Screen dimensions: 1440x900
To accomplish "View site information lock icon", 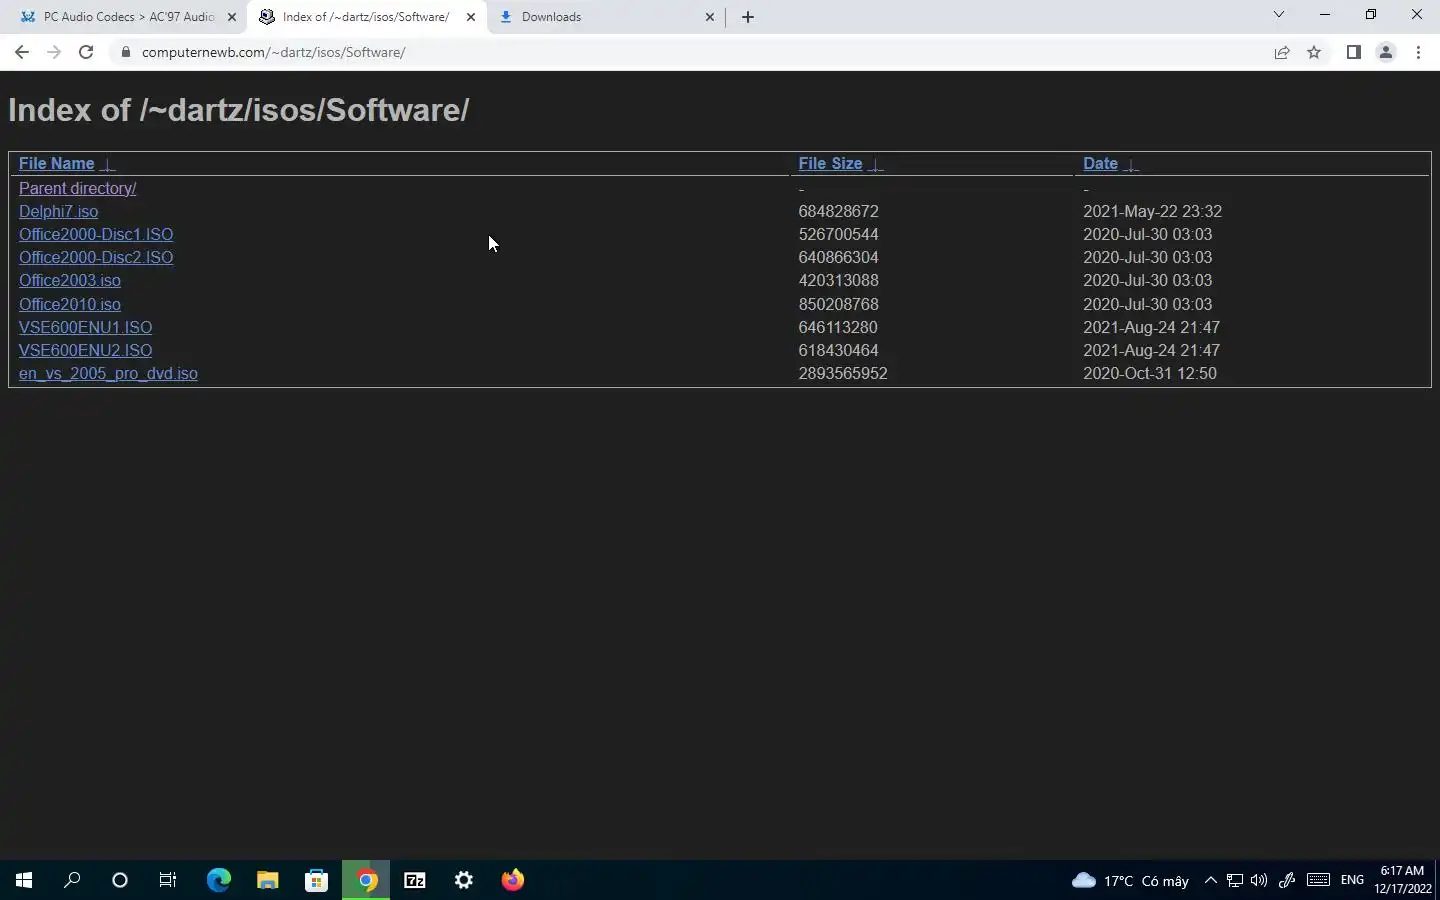I will (x=125, y=52).
